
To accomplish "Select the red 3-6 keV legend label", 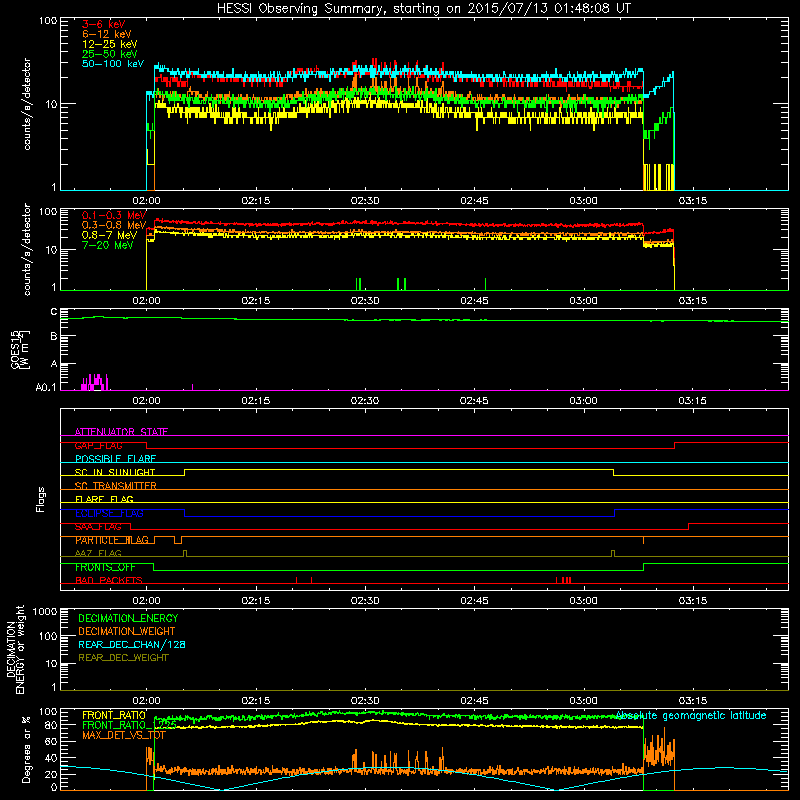I will pos(104,24).
